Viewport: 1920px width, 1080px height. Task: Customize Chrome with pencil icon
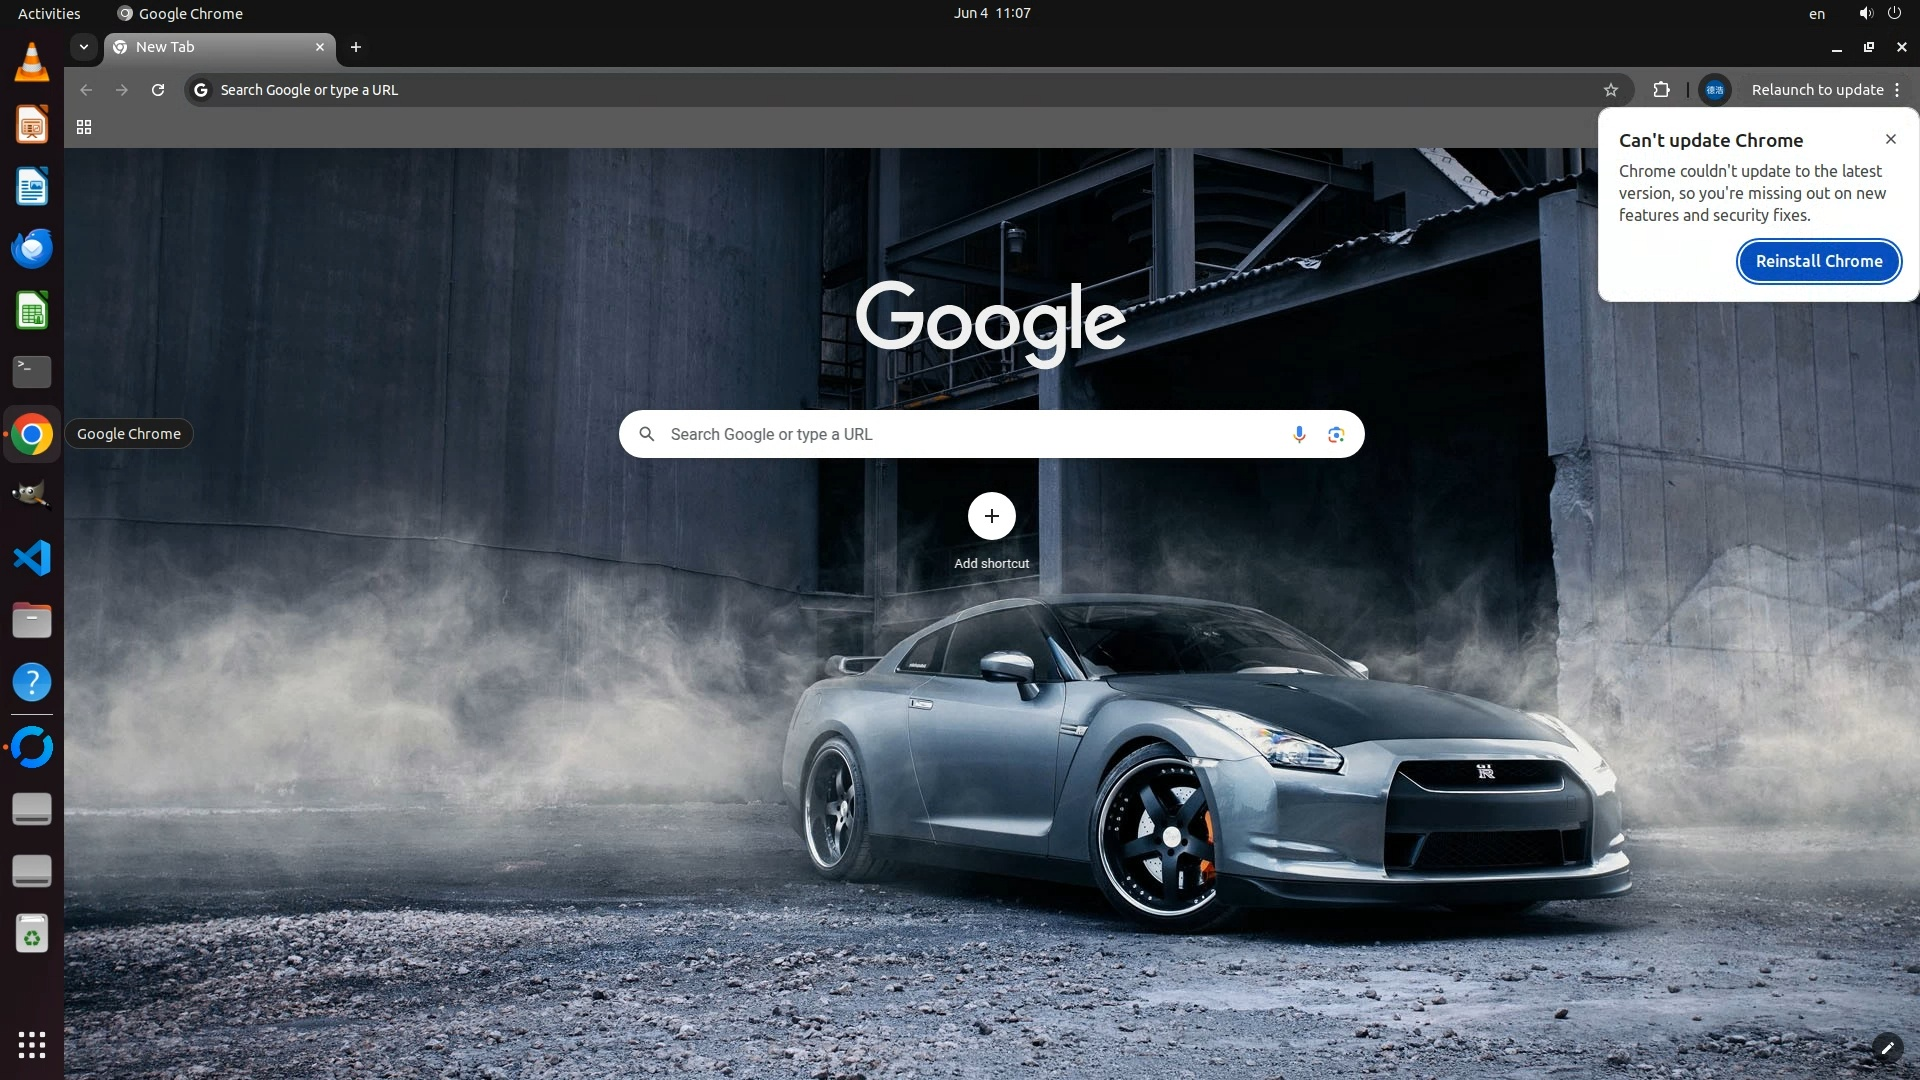[x=1887, y=1048]
